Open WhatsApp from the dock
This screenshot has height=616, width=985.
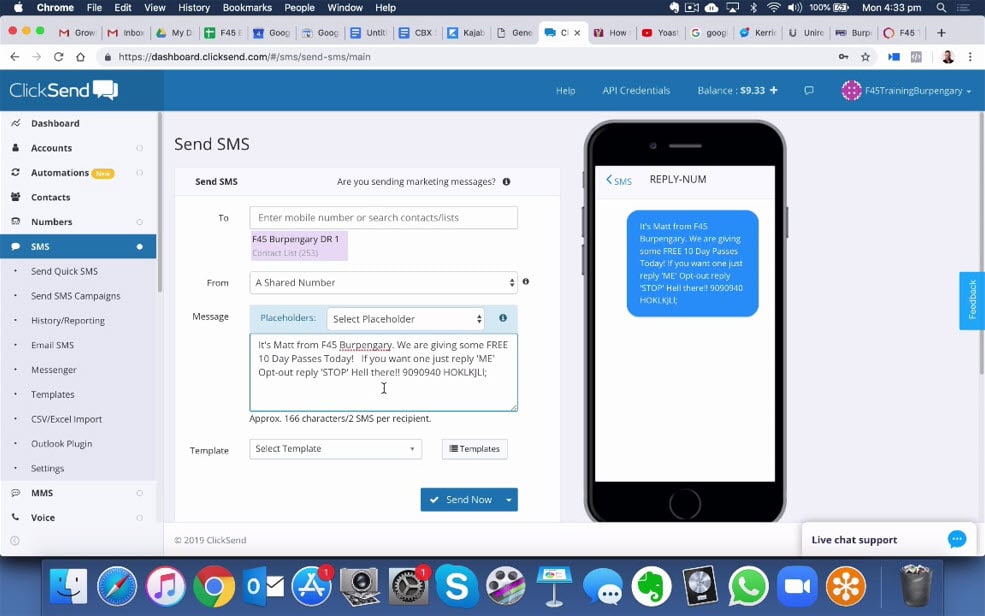[748, 586]
